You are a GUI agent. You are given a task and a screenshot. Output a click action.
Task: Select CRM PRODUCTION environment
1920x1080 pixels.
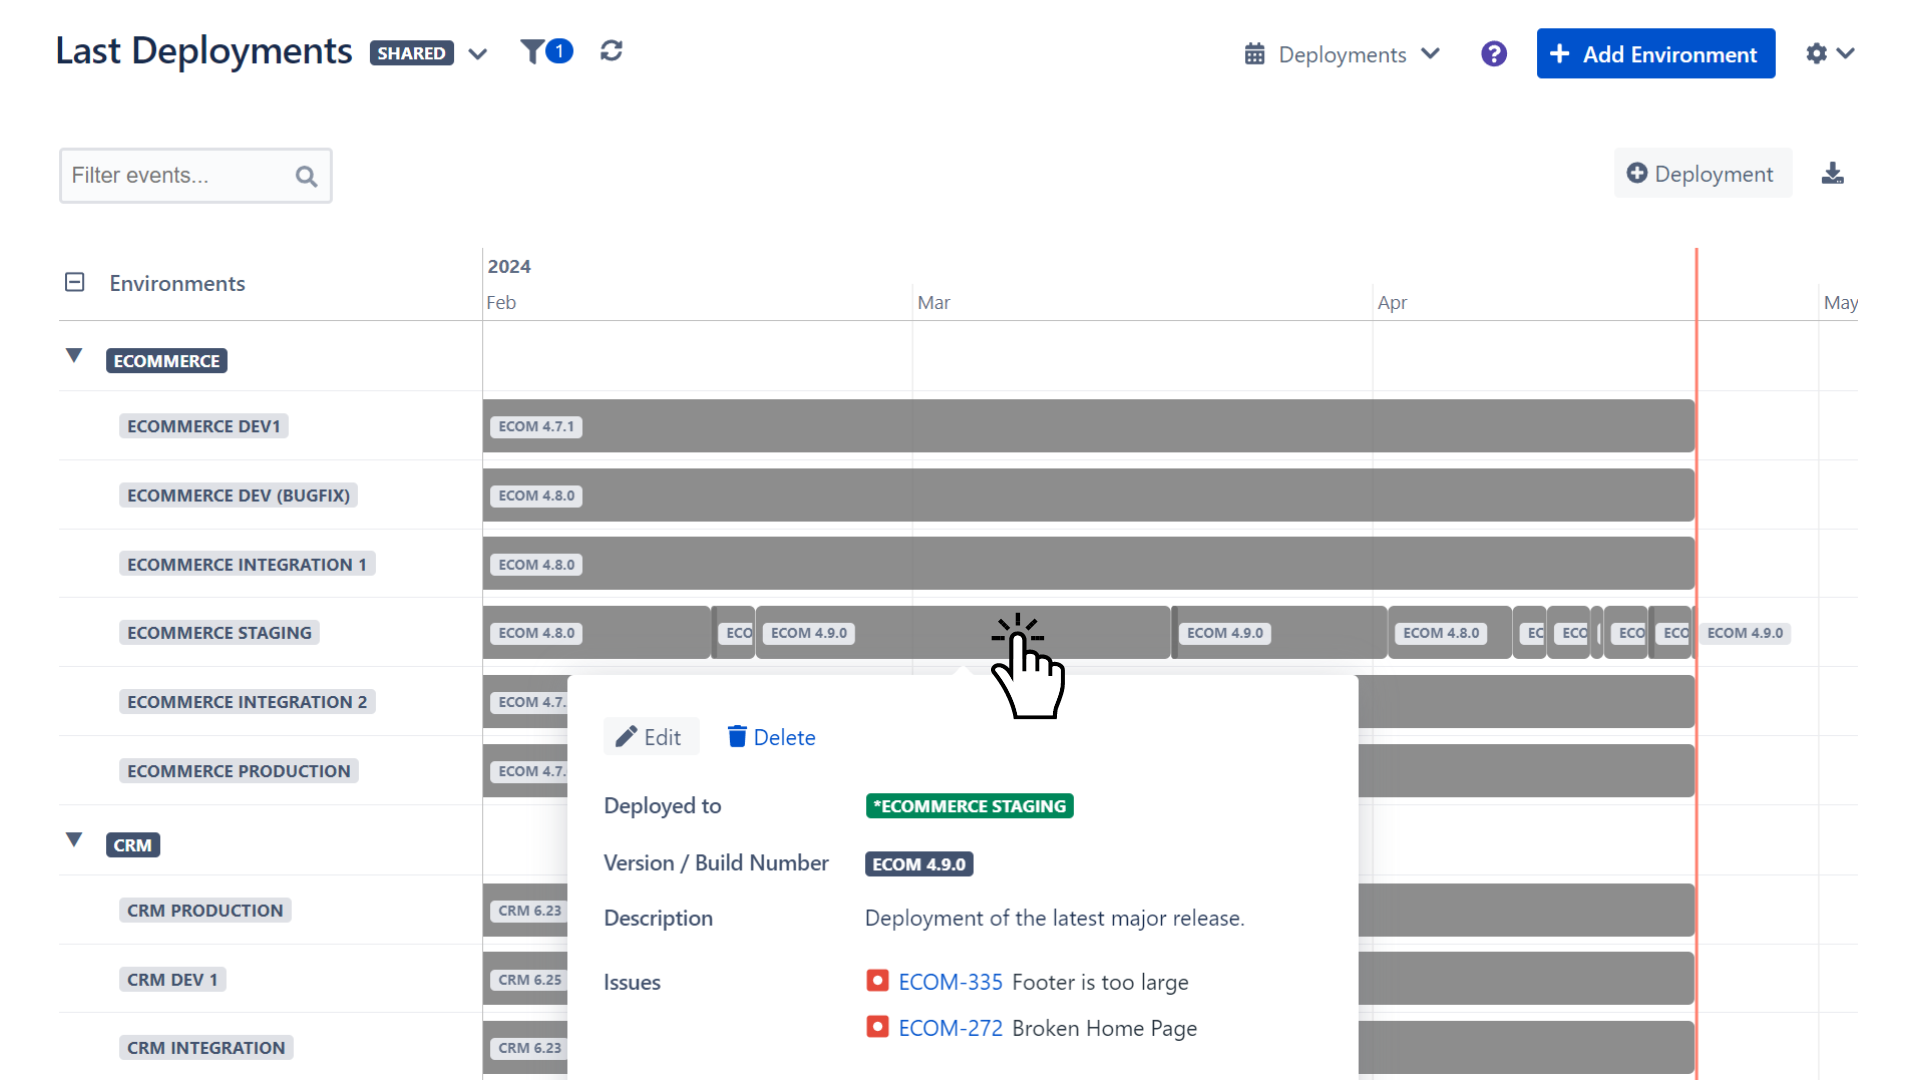[205, 910]
